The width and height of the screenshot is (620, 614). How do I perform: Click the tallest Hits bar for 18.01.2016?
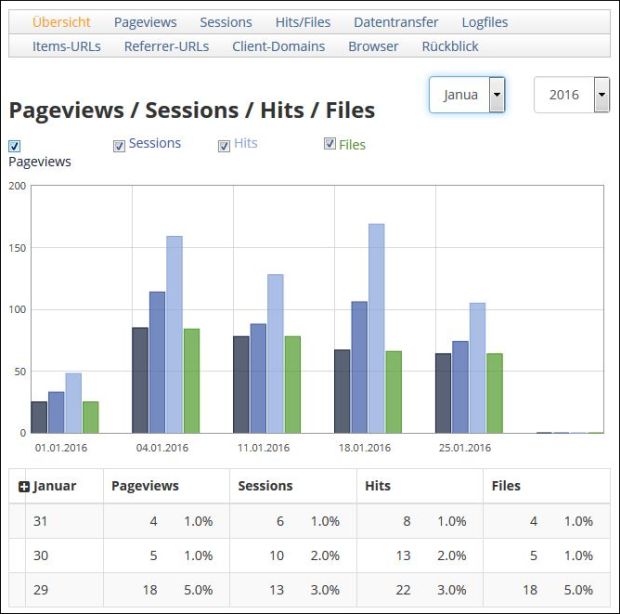(x=376, y=329)
